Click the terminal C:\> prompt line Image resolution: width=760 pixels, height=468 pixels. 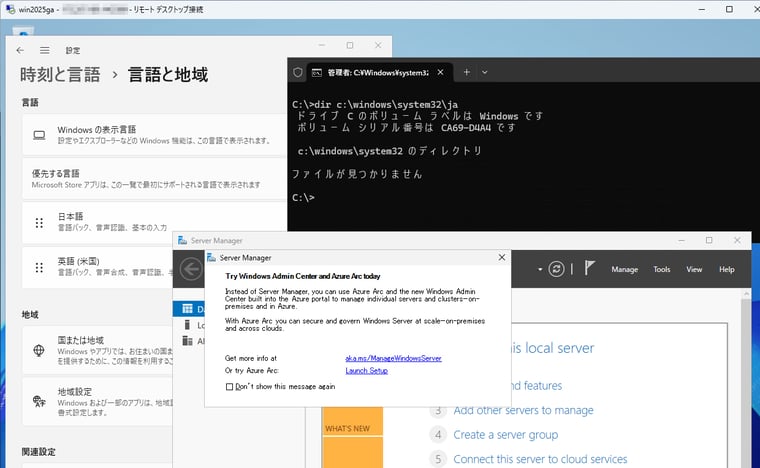pos(303,198)
